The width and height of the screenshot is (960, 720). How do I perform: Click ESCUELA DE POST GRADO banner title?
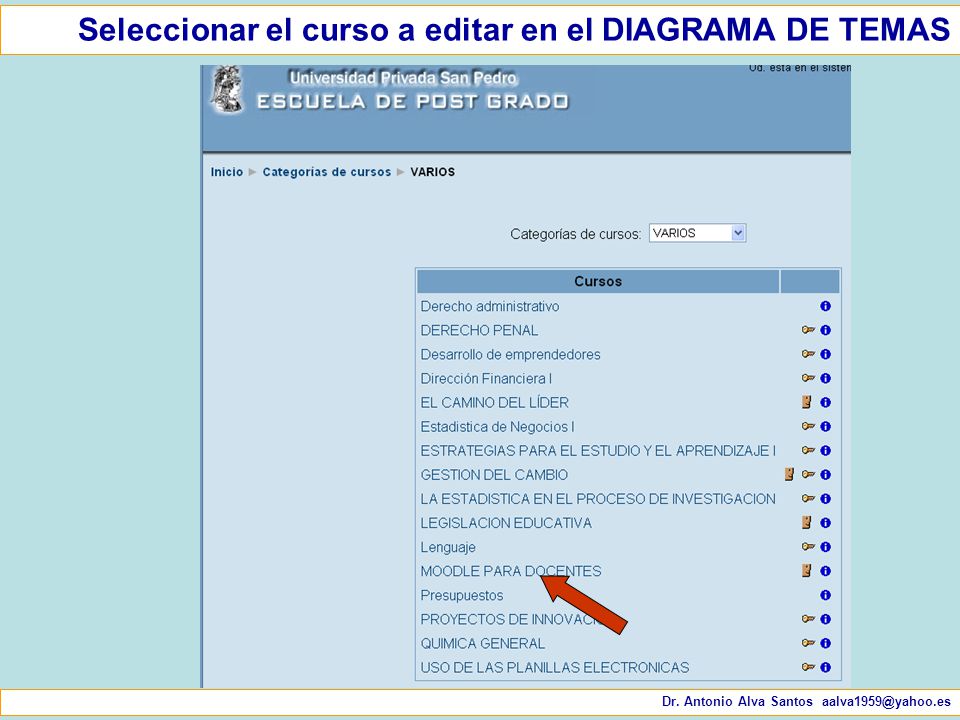[413, 102]
